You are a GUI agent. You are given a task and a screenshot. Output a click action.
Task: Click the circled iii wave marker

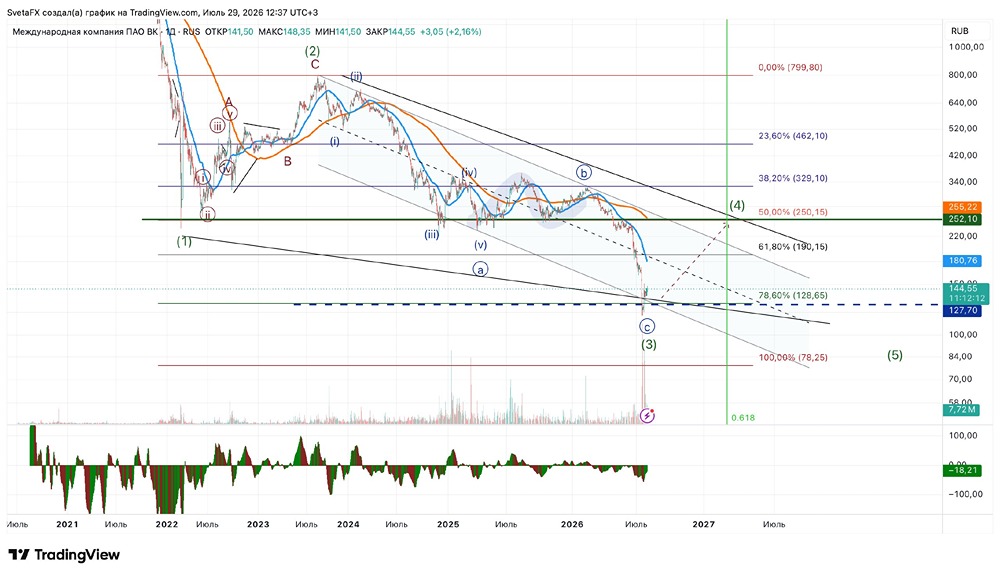click(218, 126)
